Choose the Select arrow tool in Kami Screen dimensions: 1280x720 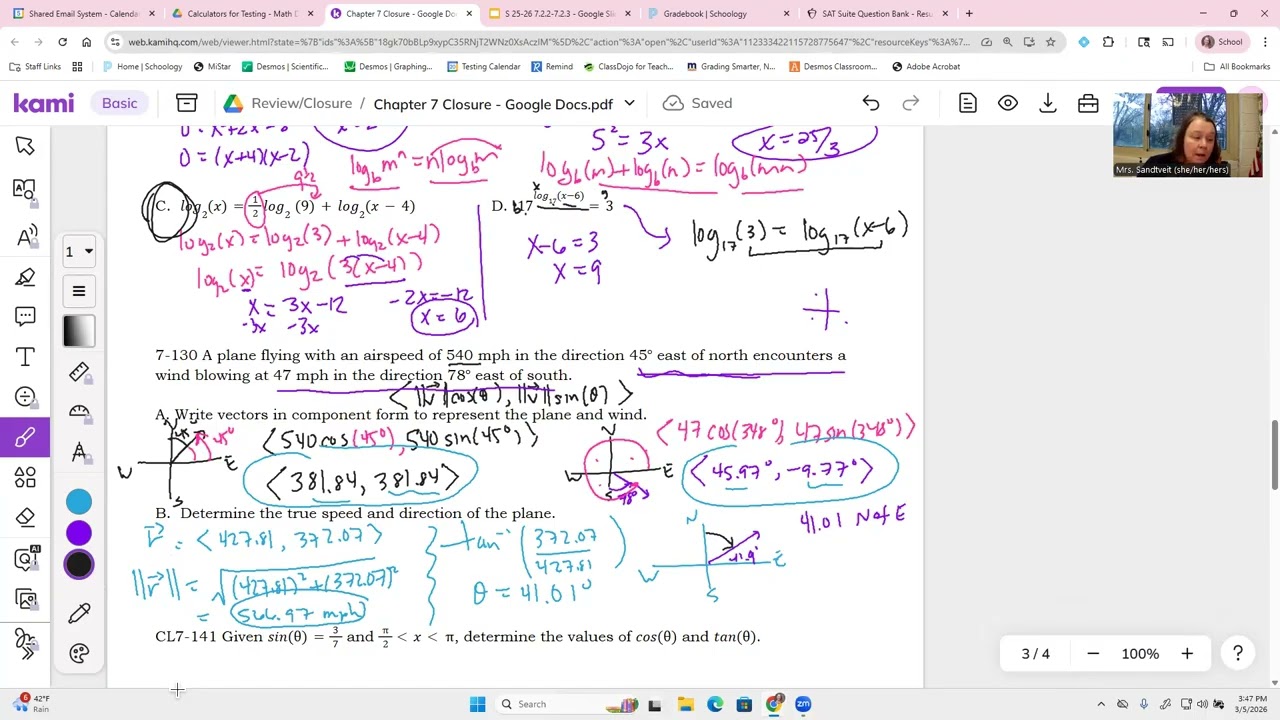click(x=25, y=146)
